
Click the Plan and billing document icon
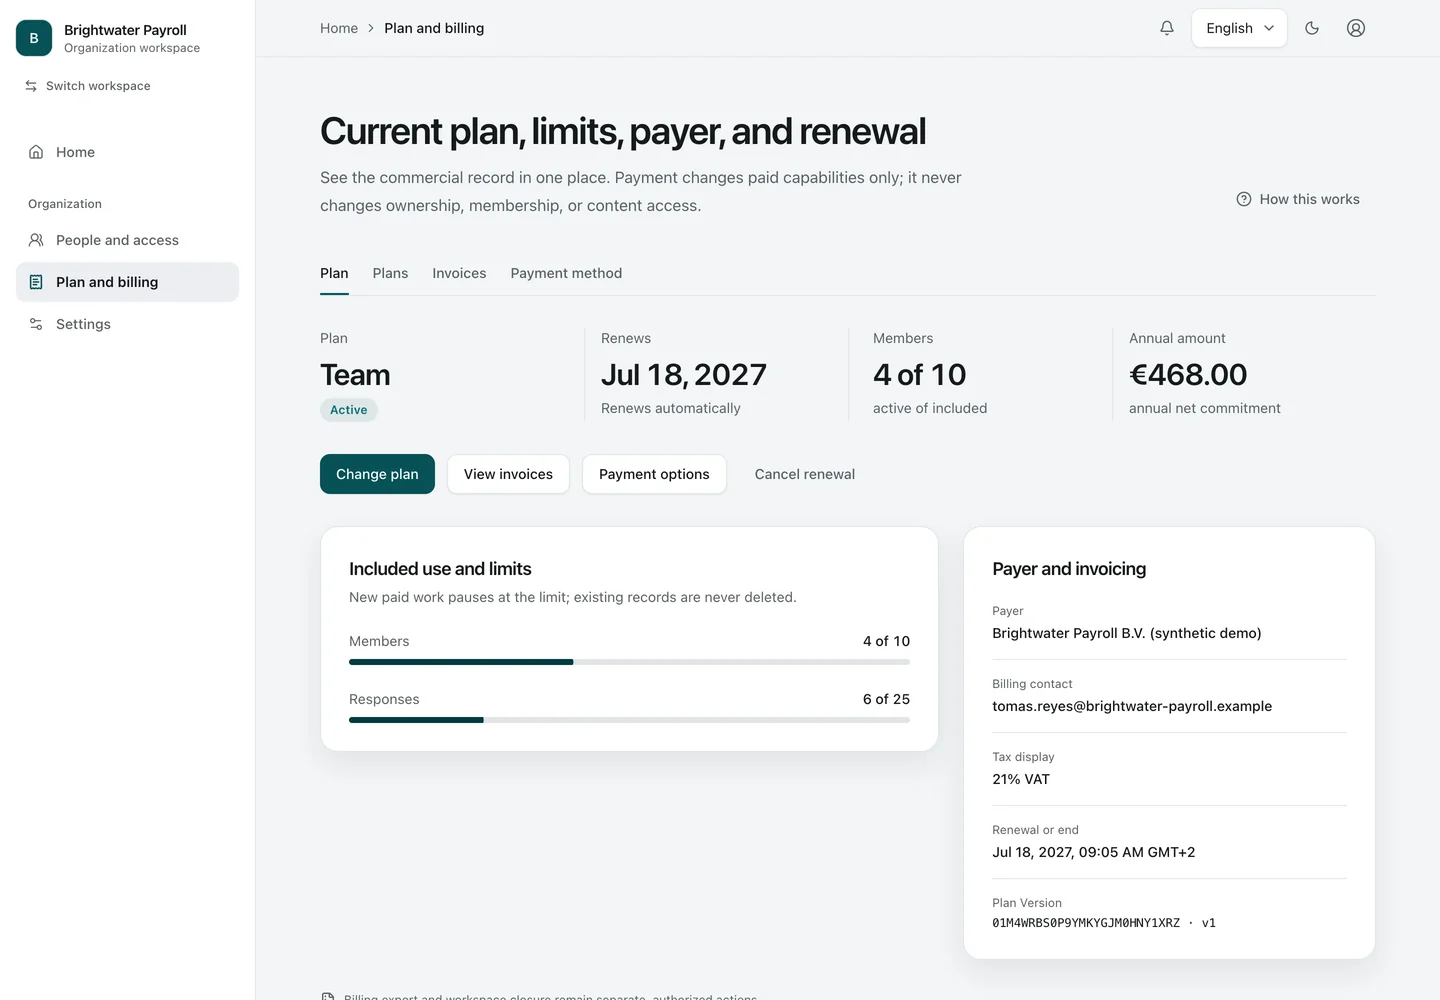coord(36,282)
